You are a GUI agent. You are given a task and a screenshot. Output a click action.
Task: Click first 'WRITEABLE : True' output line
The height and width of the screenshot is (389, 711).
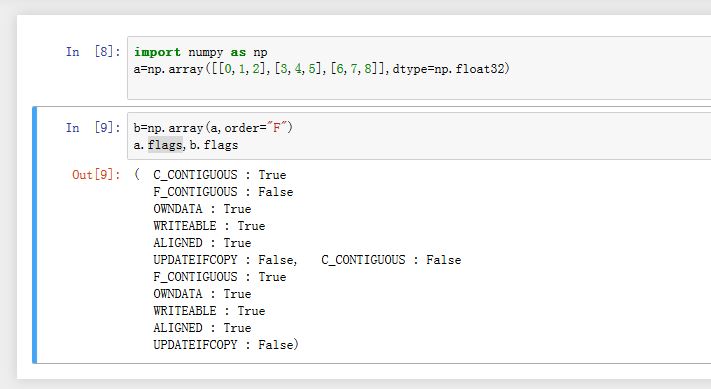(209, 226)
